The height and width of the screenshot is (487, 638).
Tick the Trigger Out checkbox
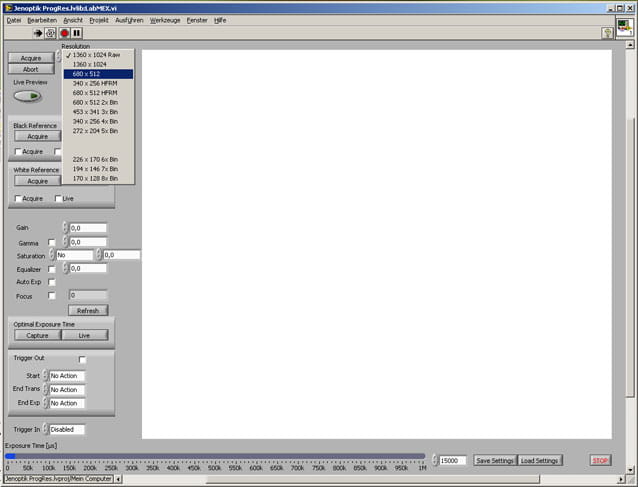click(83, 359)
